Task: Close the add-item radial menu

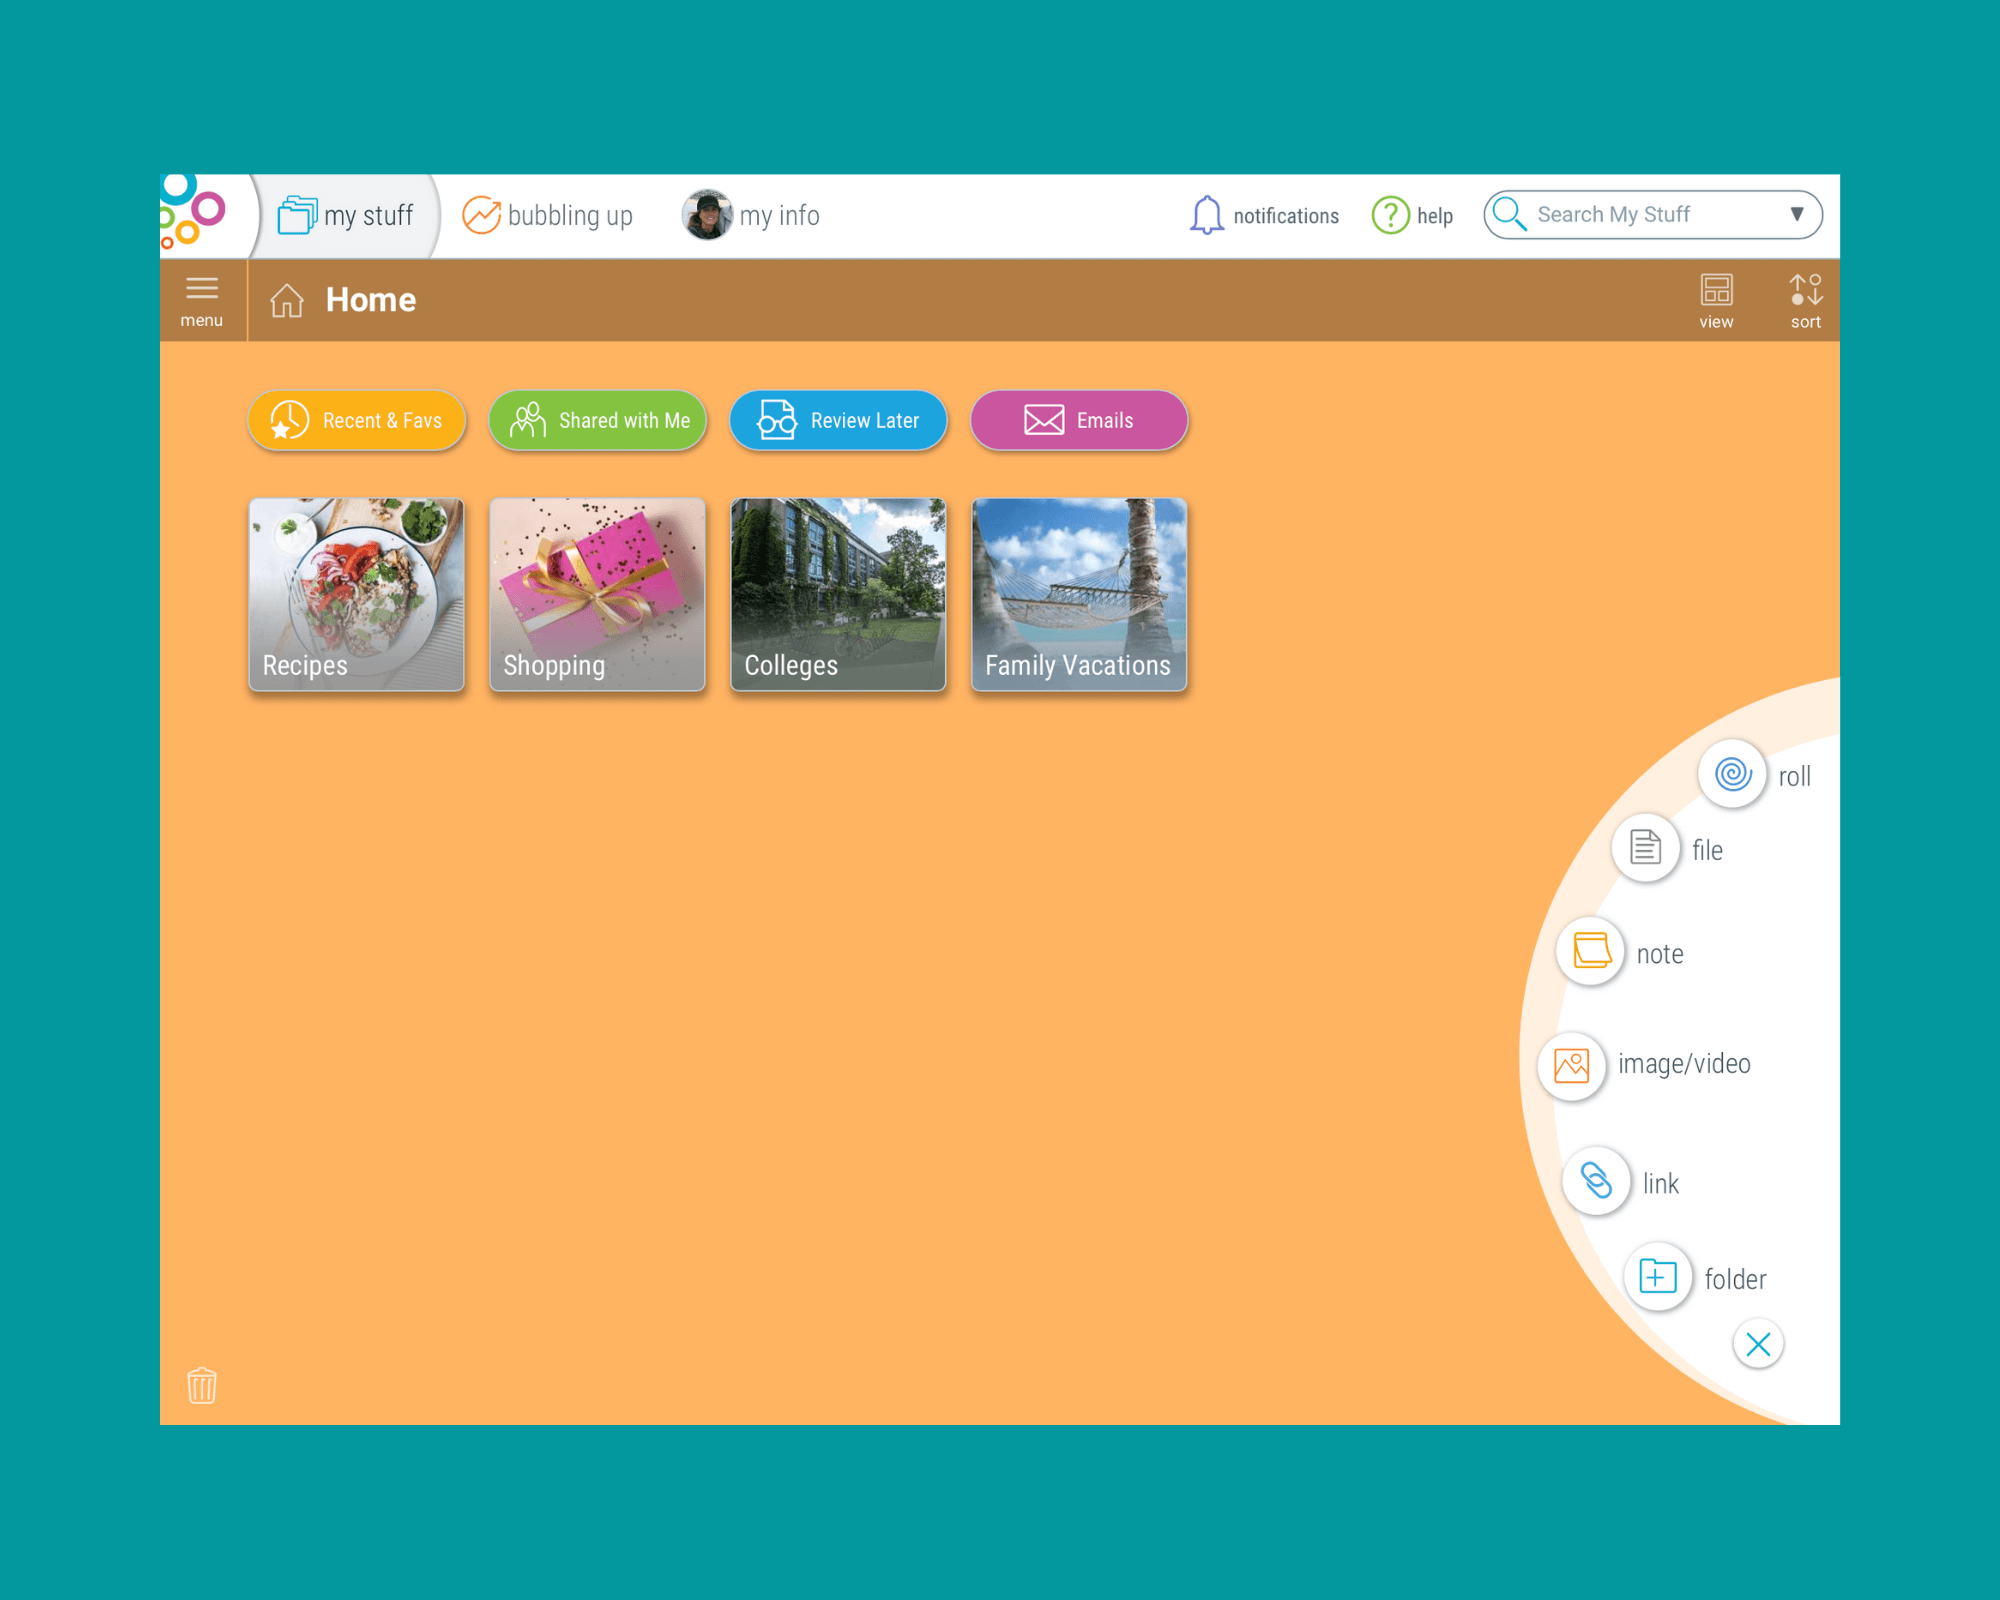Action: click(x=1758, y=1345)
